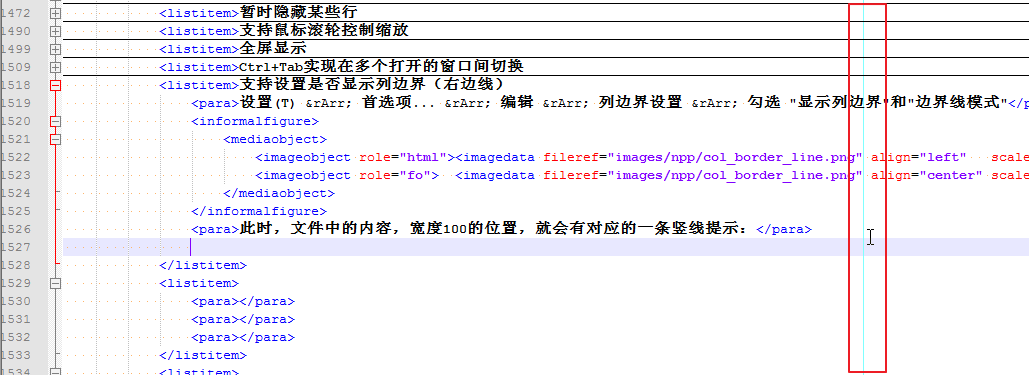This screenshot has width=1029, height=375.
Task: Click the text Ctrl+Tab实现在多个打开的窗口间切换
Action: point(381,67)
